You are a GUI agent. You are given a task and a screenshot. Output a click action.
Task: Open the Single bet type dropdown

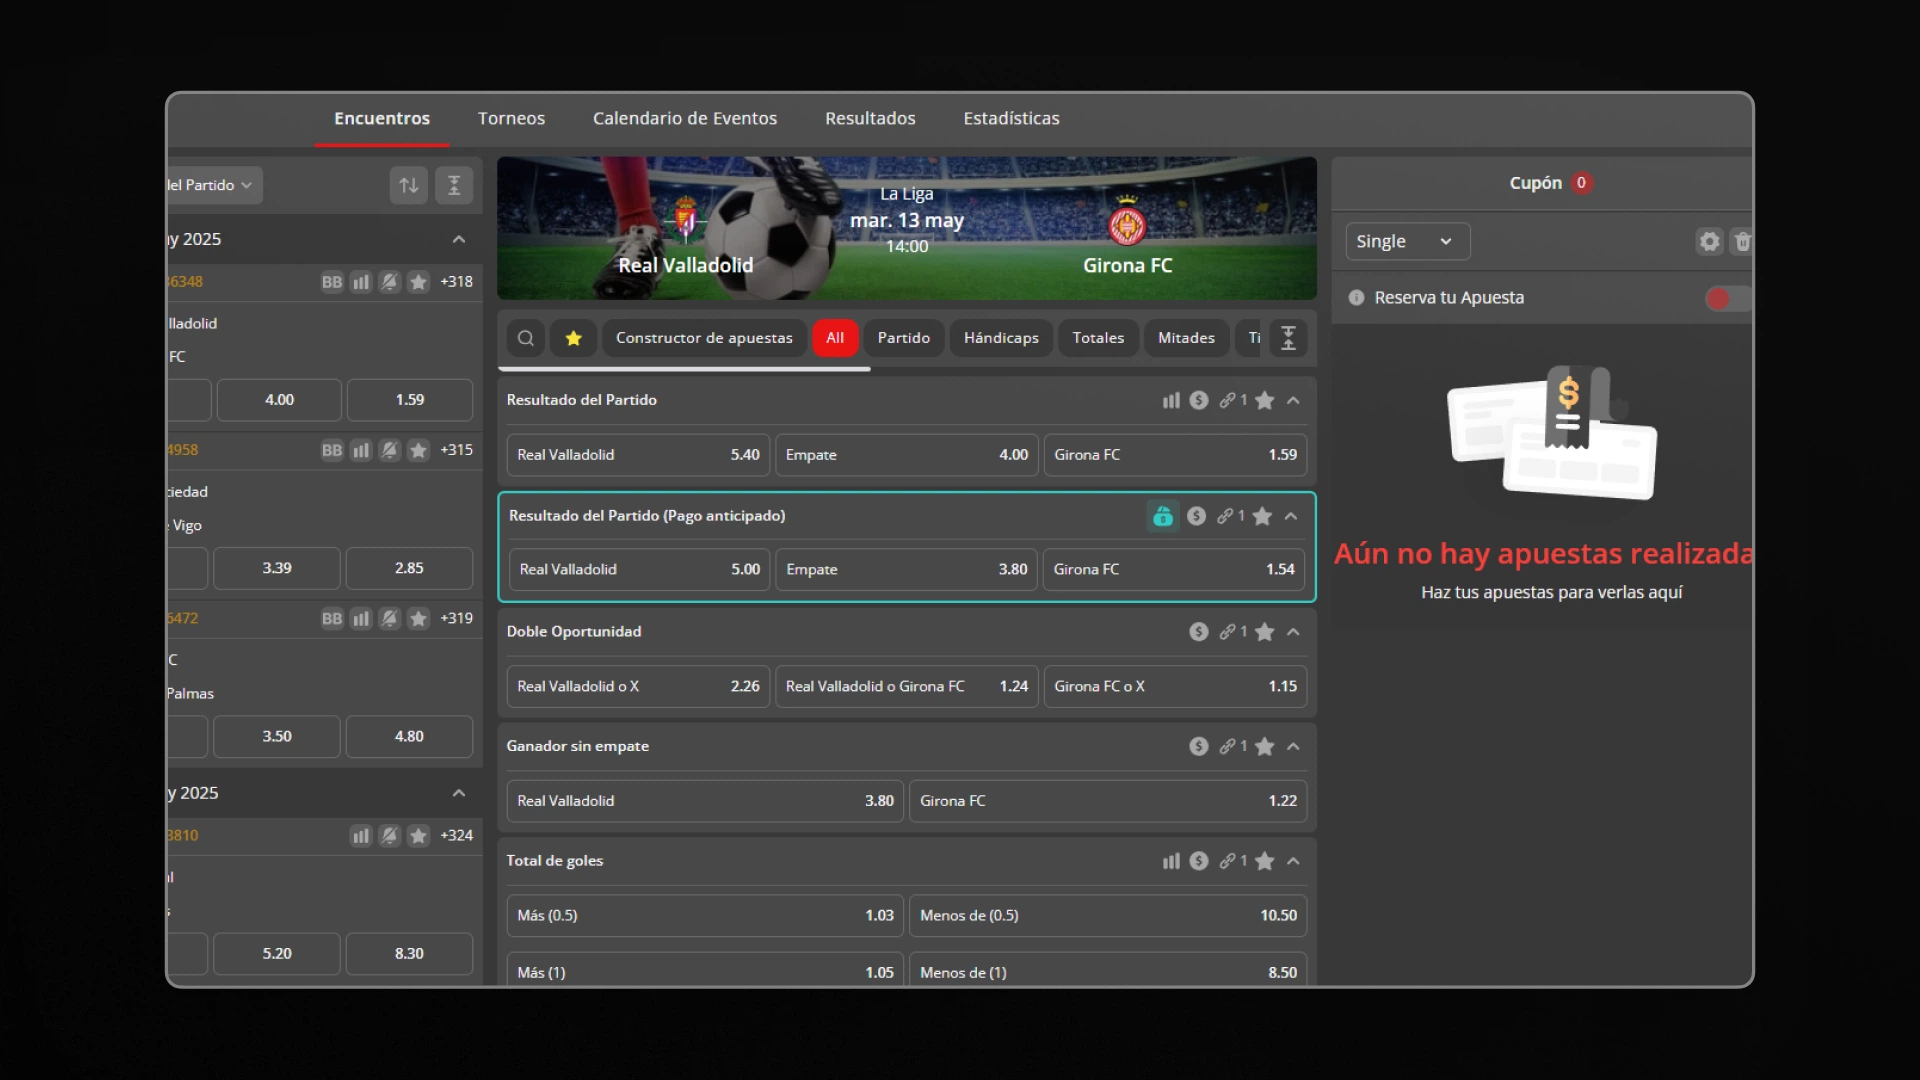(1407, 242)
